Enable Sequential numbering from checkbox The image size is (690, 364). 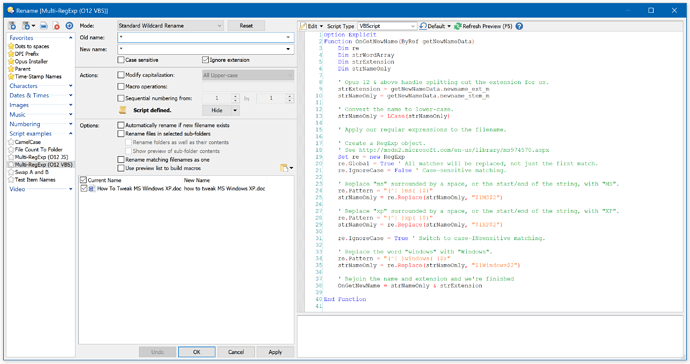pyautogui.click(x=121, y=98)
